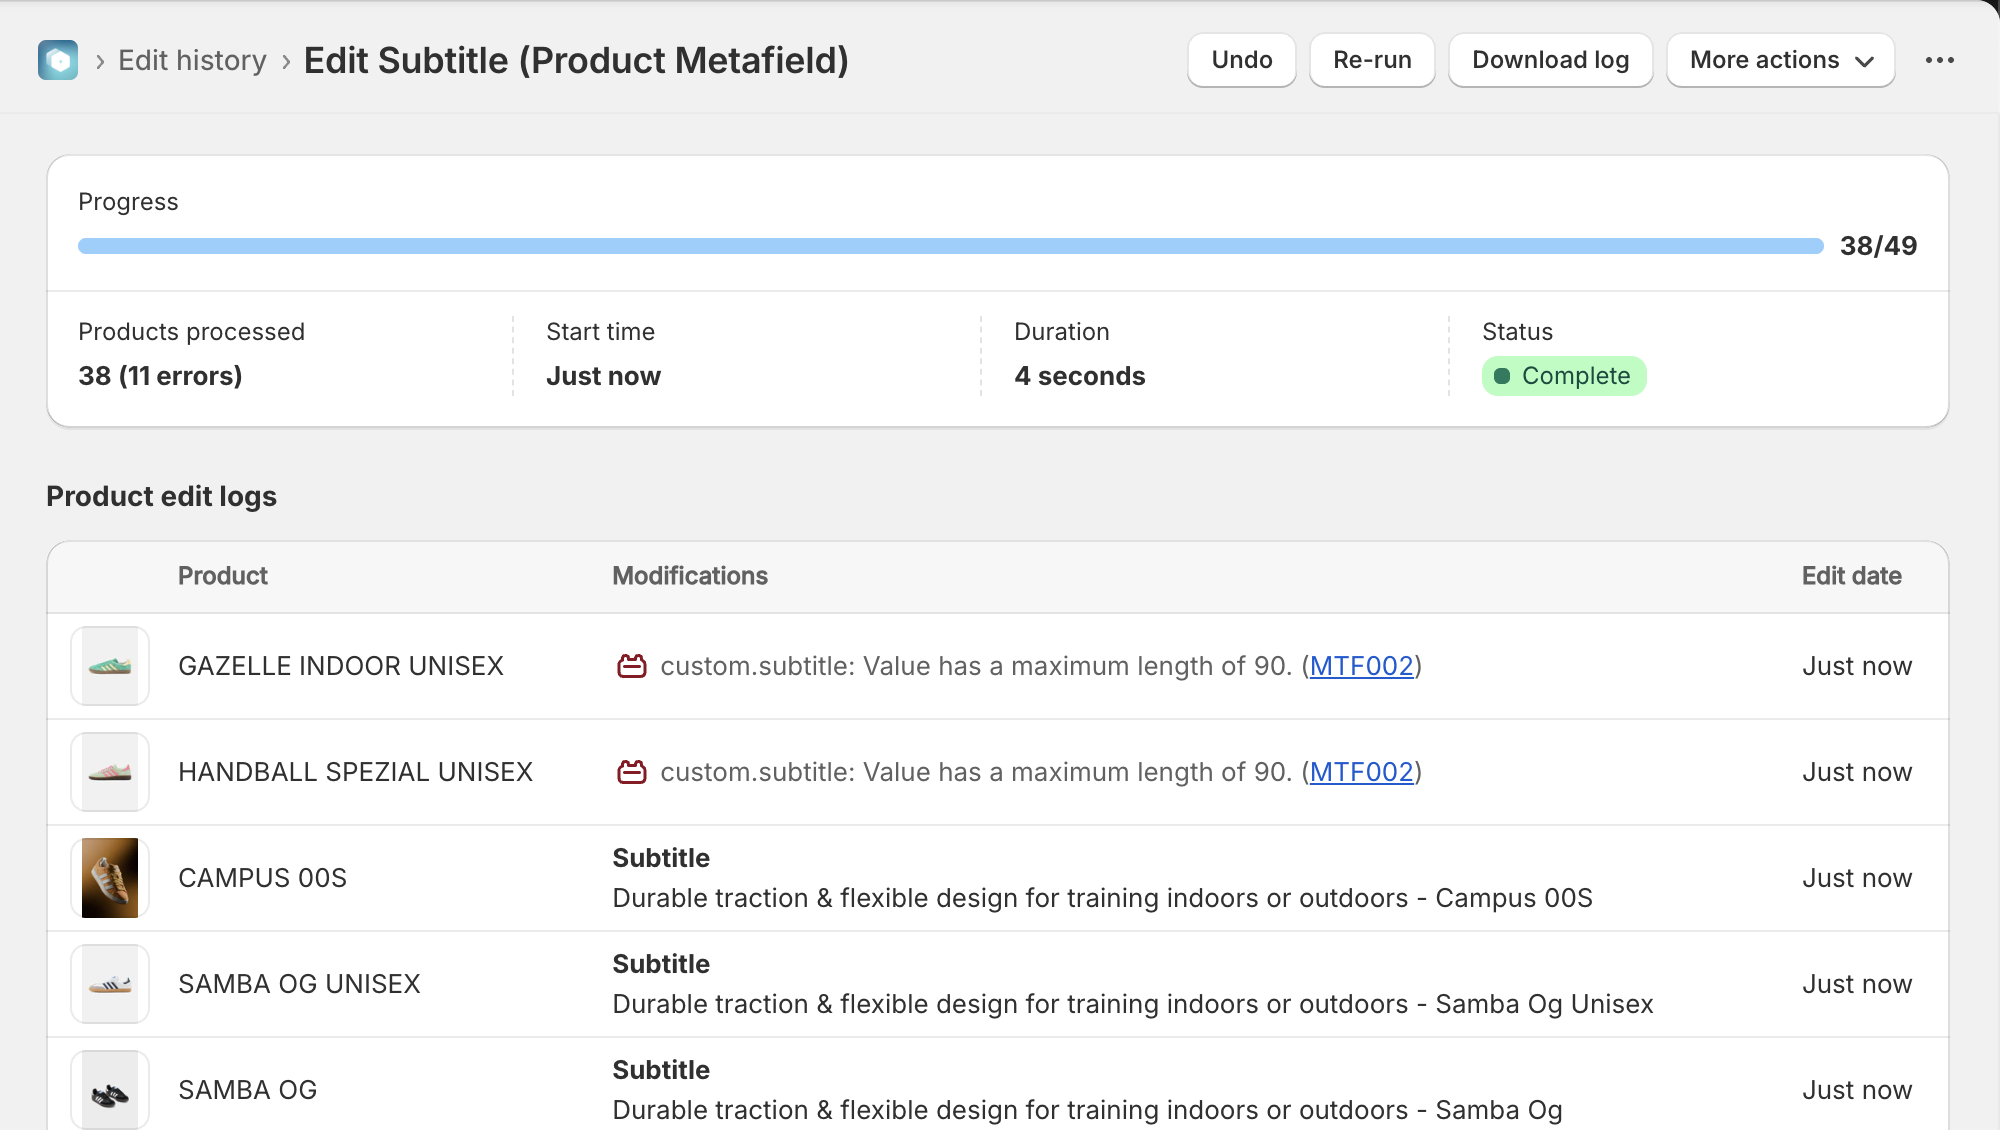This screenshot has height=1130, width=2000.
Task: Select GAZELLE INDOOR UNISEX product name
Action: (341, 666)
